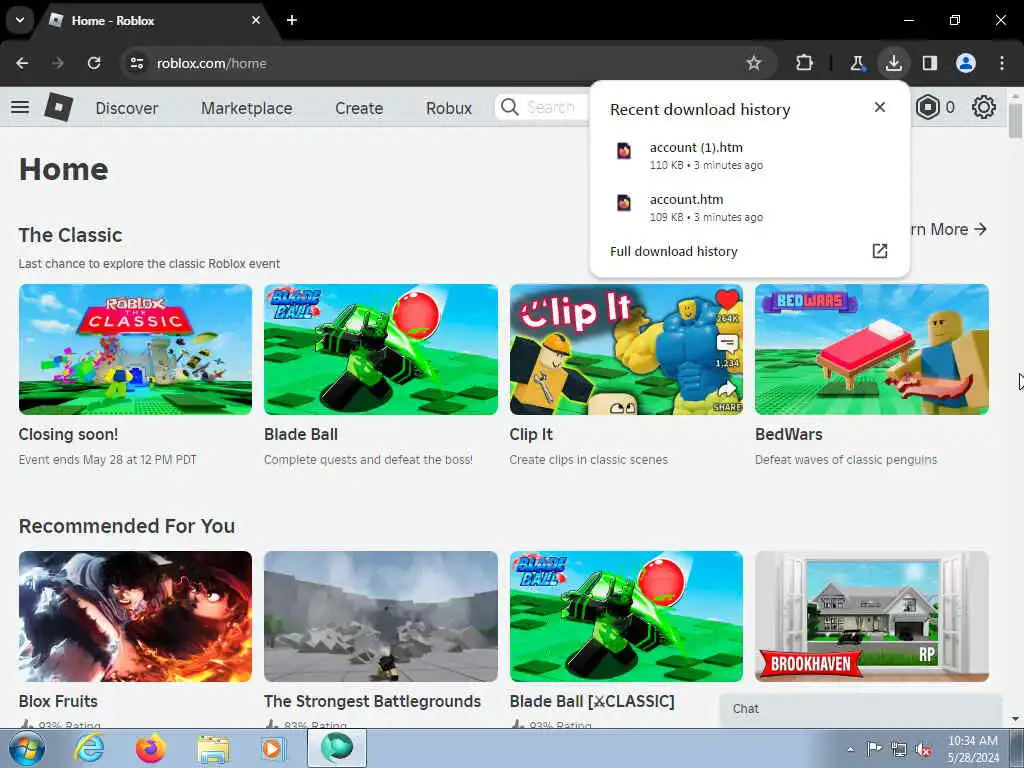Click Recommended For You heading
Image resolution: width=1024 pixels, height=768 pixels.
[x=127, y=526]
